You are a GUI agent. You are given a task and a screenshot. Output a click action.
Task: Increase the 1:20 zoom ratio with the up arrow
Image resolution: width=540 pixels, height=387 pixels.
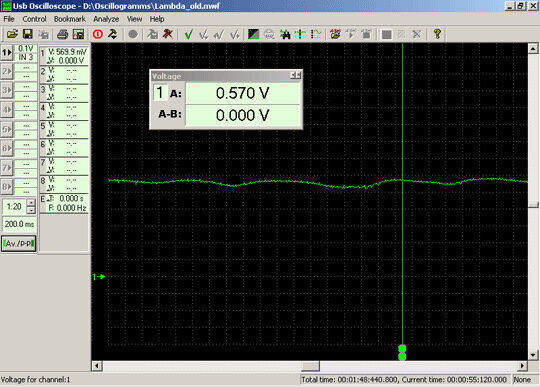coord(31,203)
